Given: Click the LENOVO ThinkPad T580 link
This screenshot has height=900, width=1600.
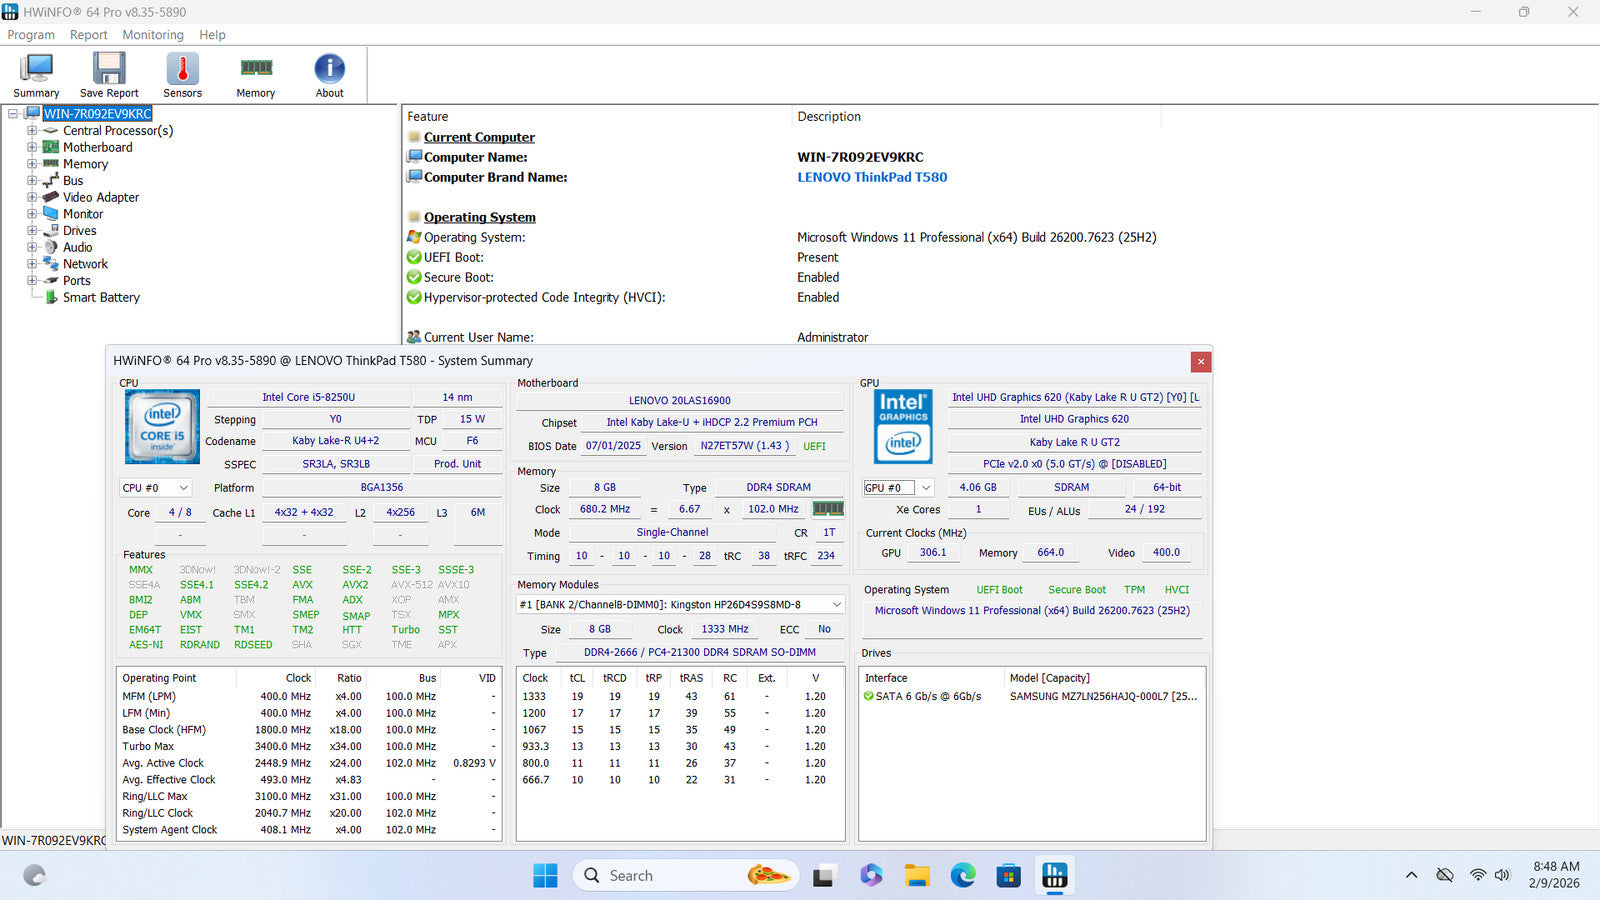Looking at the screenshot, I should (x=871, y=177).
